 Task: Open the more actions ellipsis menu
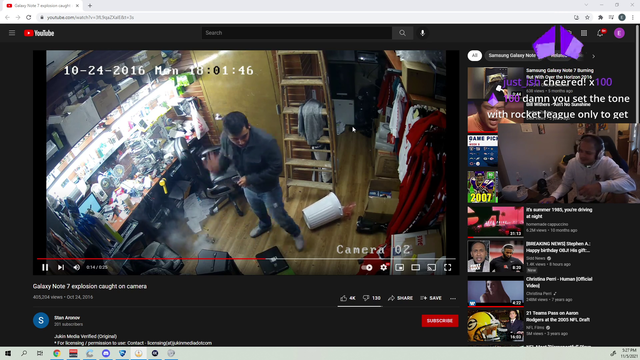(453, 298)
